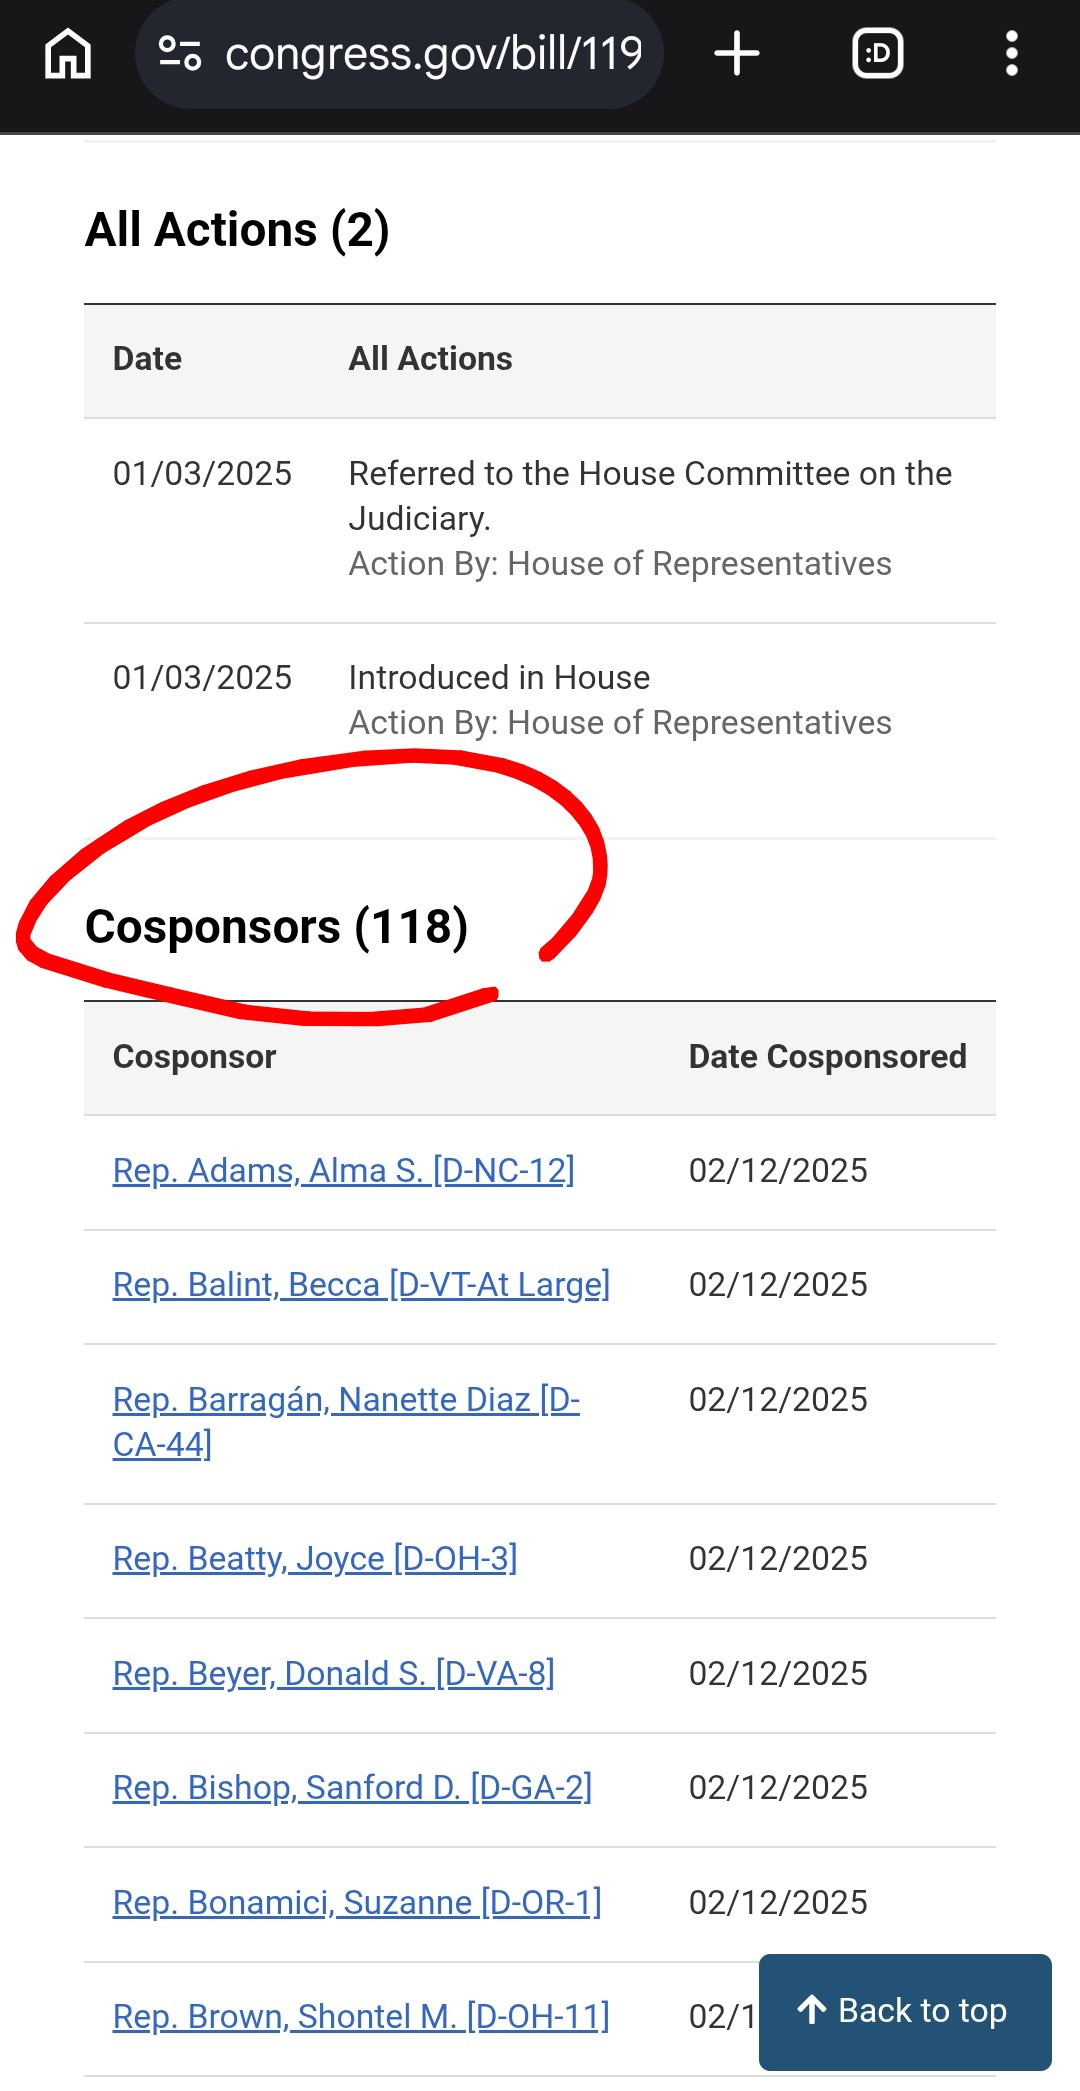1080x2091 pixels.
Task: Open the browser three-dot menu
Action: point(1012,53)
